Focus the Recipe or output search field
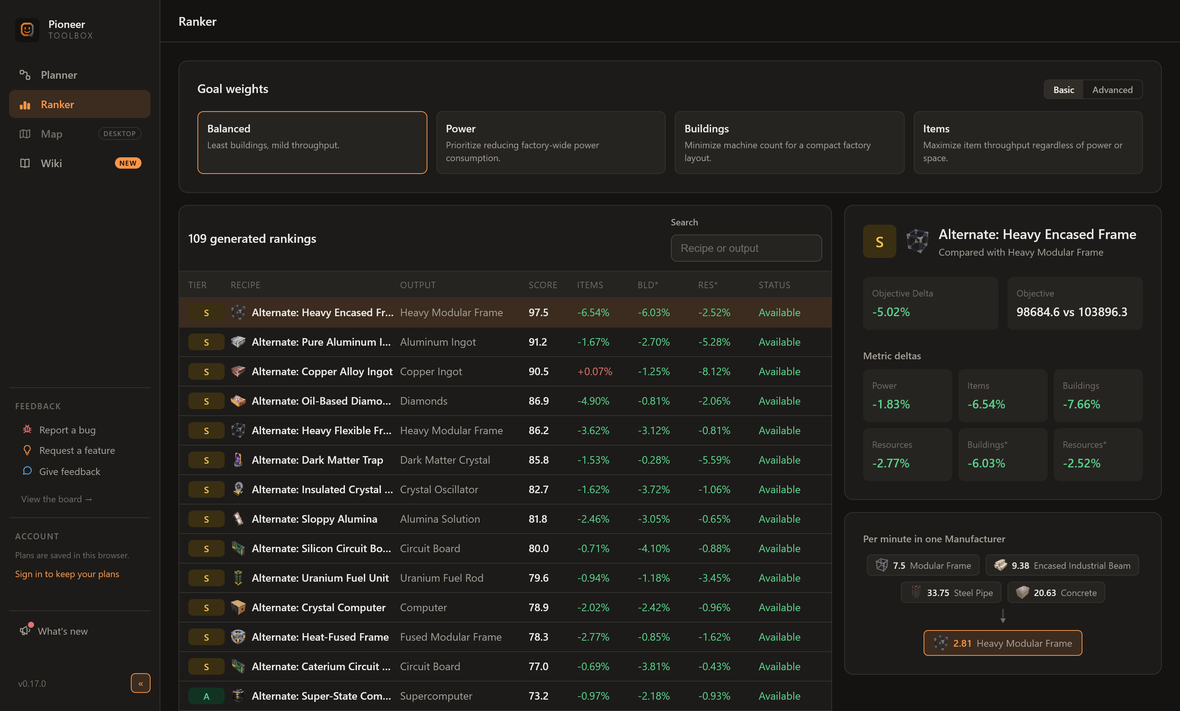The height and width of the screenshot is (711, 1180). coord(746,248)
